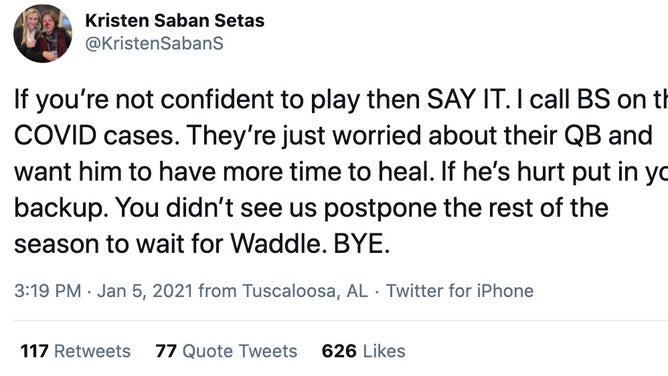Click the 3:19 PM timestamp
Viewport: 668px width, 376px height.
(x=48, y=291)
